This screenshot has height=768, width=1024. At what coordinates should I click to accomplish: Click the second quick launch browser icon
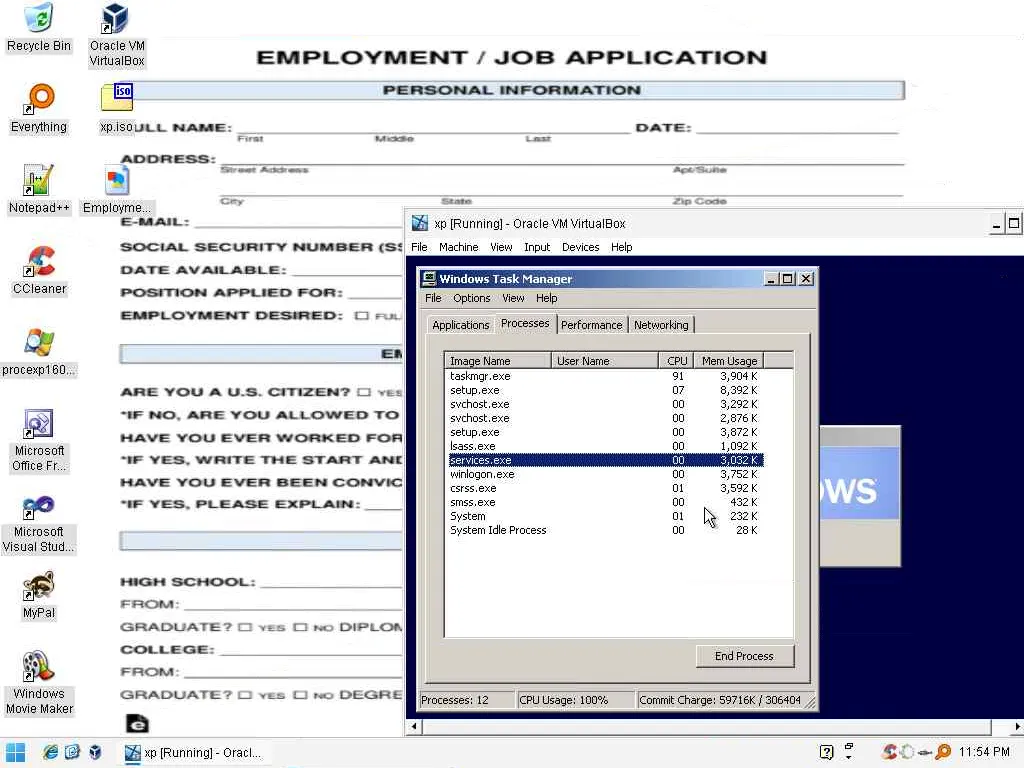[72, 752]
